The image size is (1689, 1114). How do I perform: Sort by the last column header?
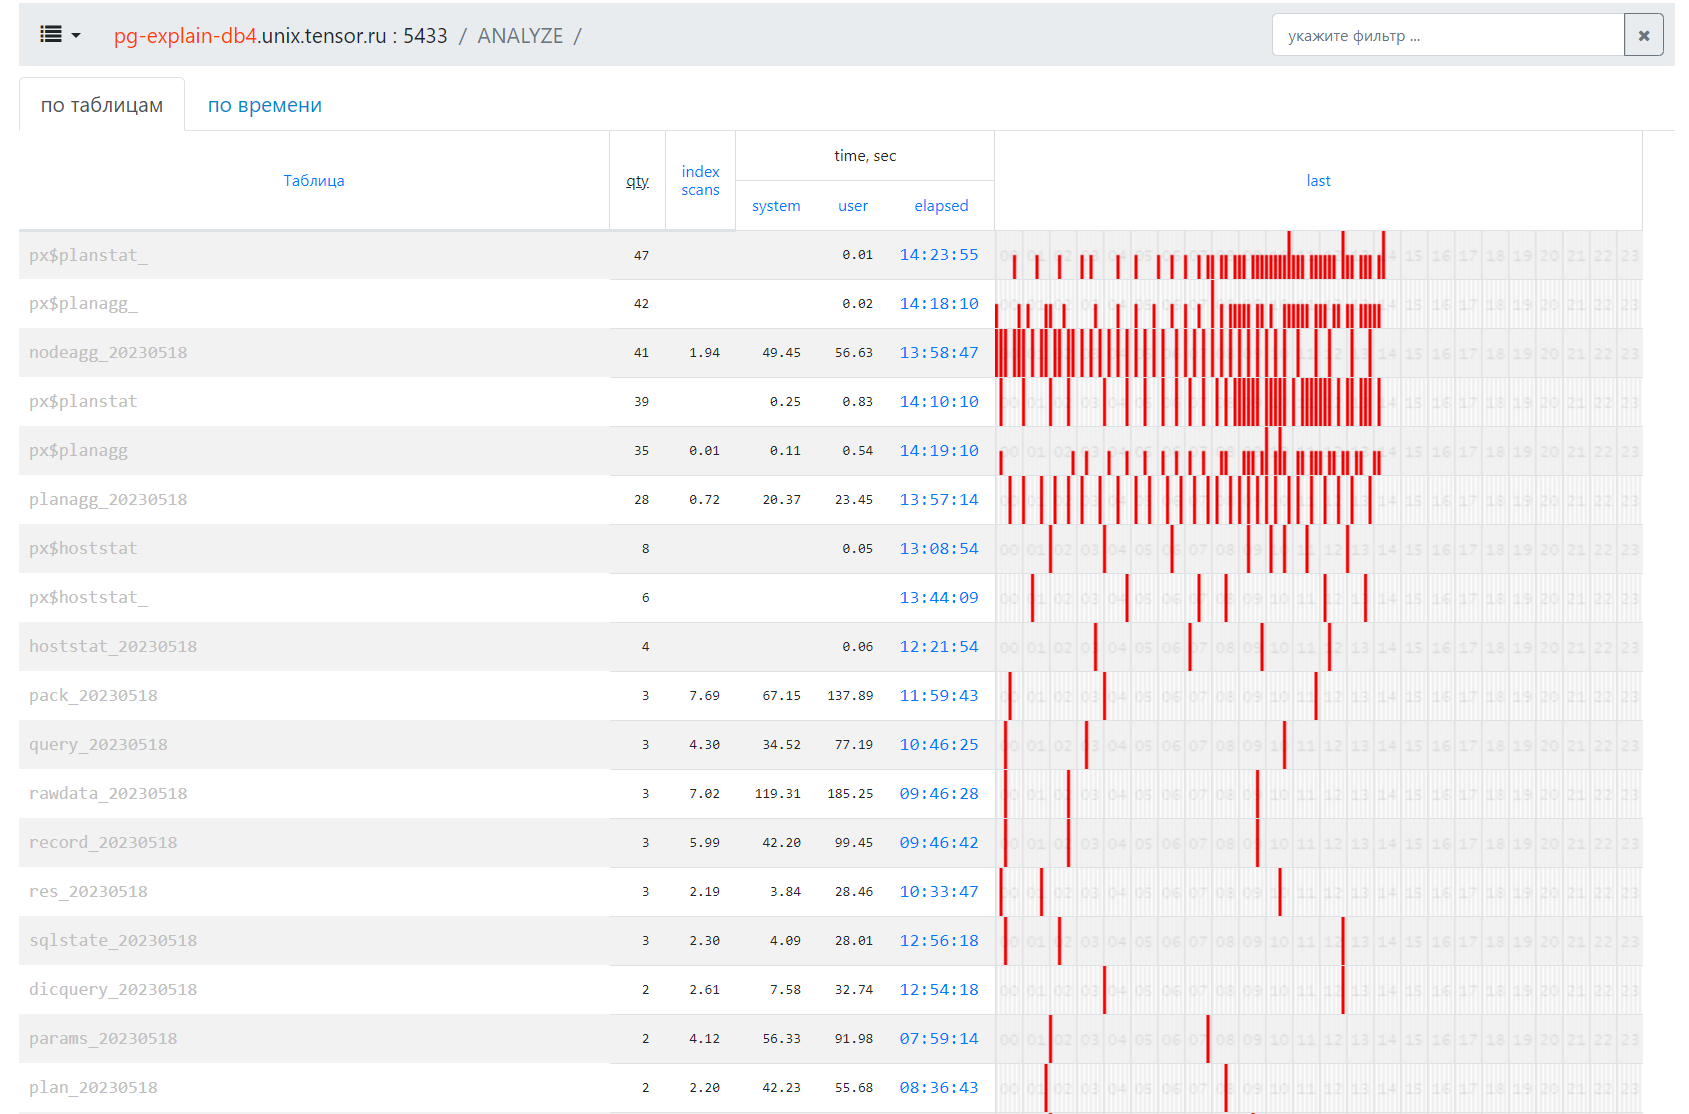pos(1318,181)
